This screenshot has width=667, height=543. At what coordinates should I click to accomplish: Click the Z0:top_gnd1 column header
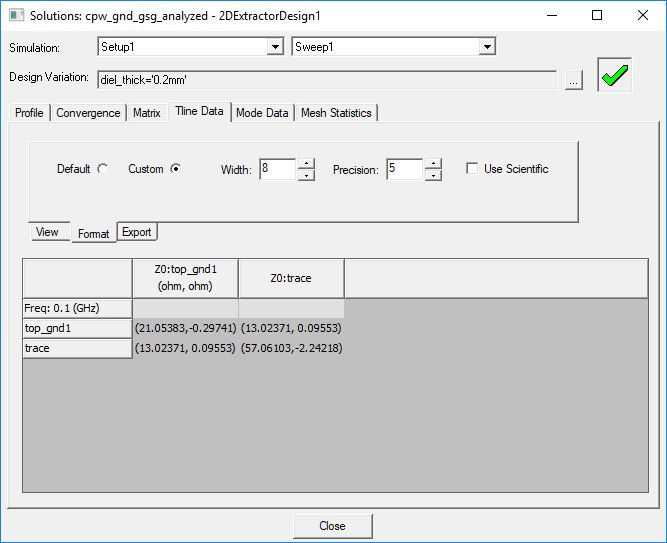click(185, 278)
